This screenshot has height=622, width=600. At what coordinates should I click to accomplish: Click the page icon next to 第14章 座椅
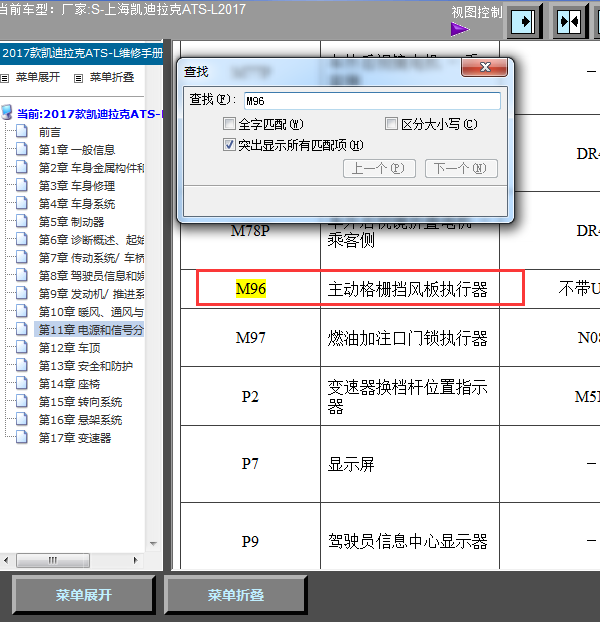21,384
